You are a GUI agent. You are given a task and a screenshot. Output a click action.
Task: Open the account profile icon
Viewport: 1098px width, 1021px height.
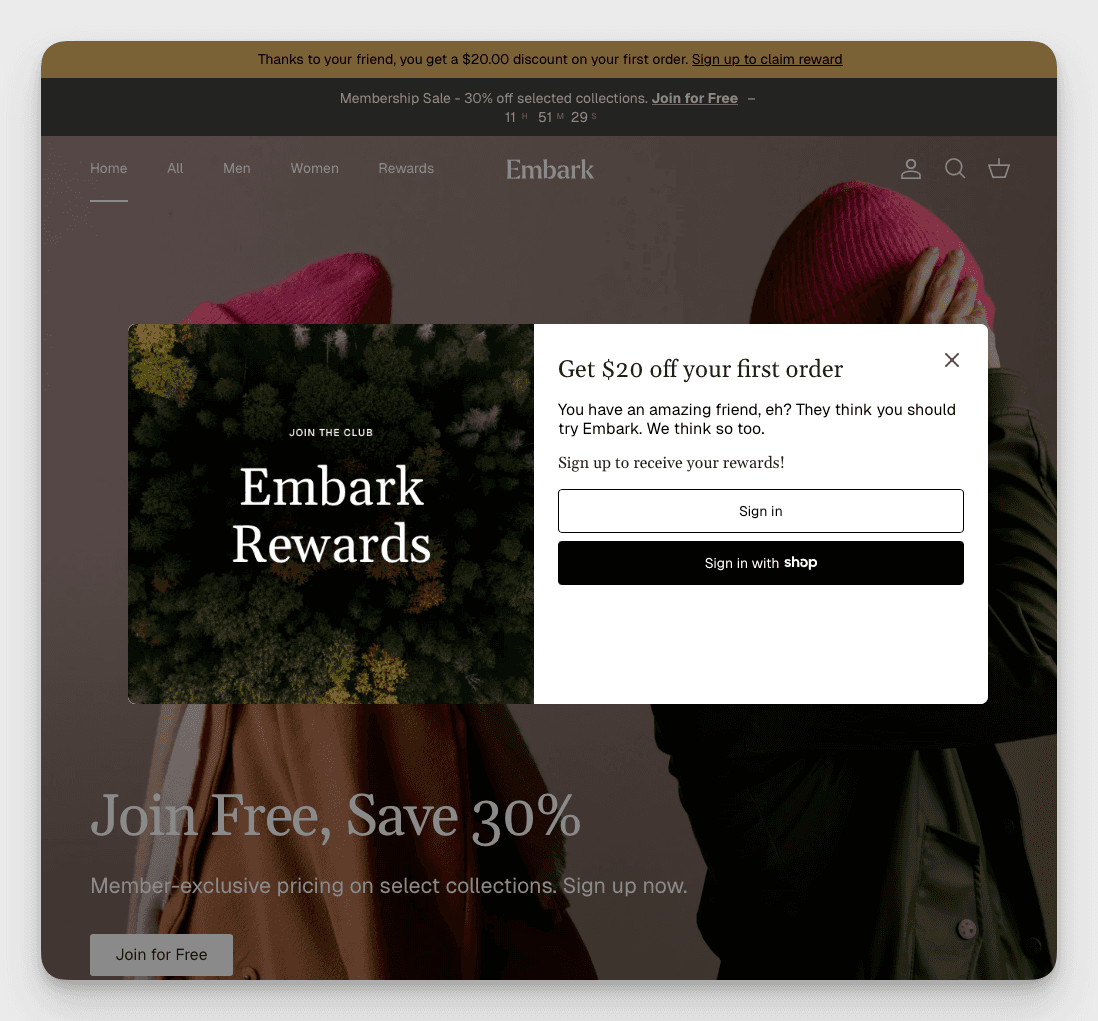pyautogui.click(x=910, y=169)
